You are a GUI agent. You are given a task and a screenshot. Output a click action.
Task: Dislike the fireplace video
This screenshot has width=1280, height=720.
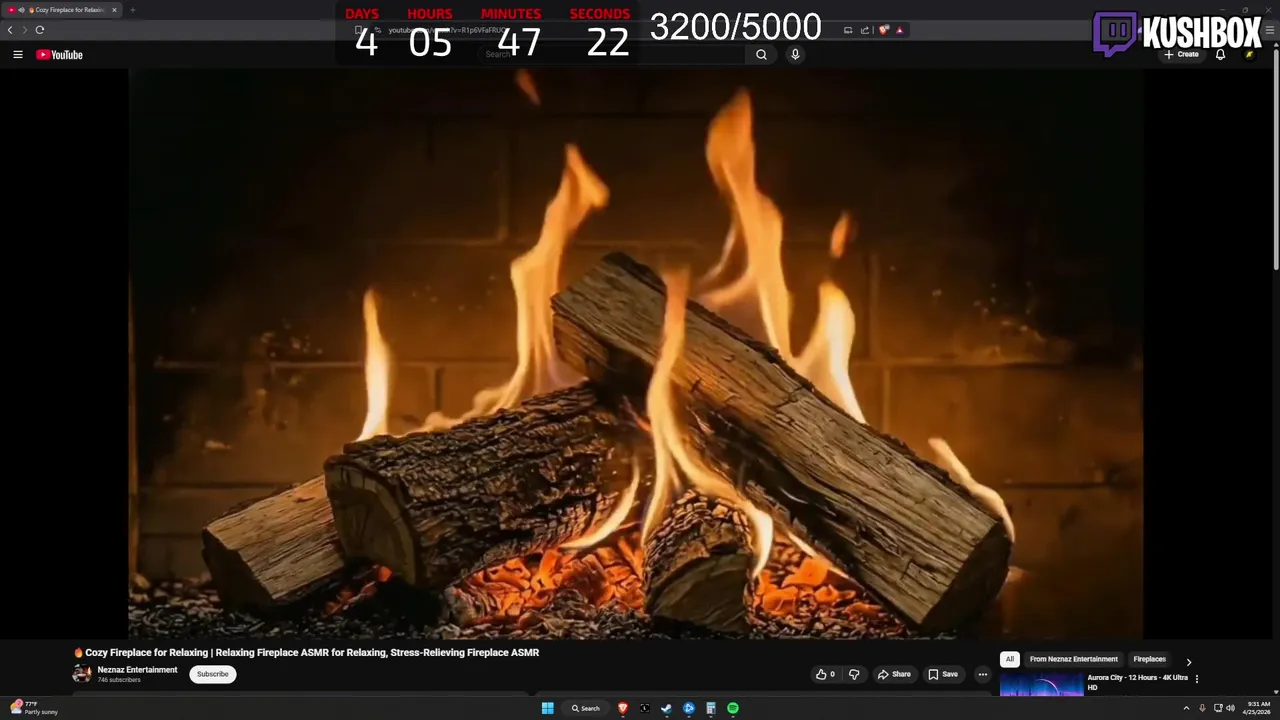(854, 674)
